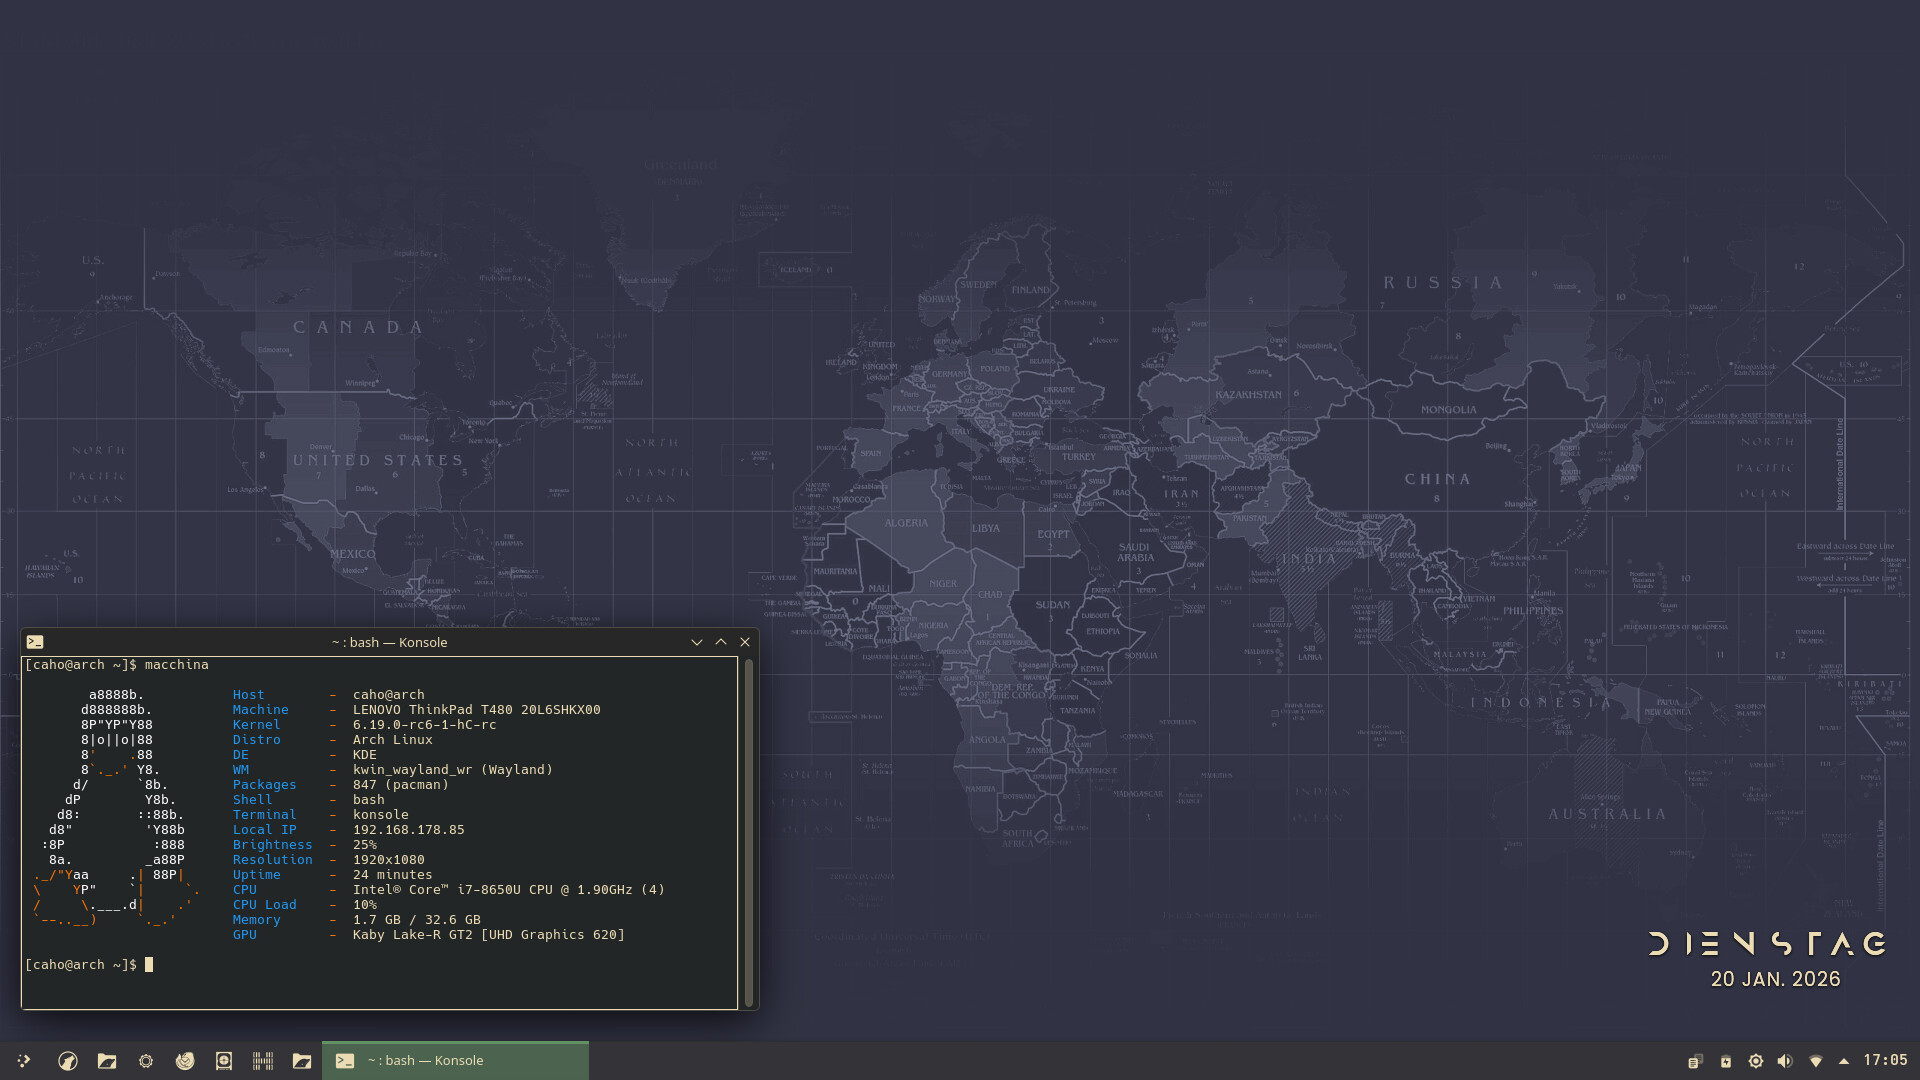Expand the hidden system tray icons arrow
The height and width of the screenshot is (1080, 1920).
coord(1844,1061)
